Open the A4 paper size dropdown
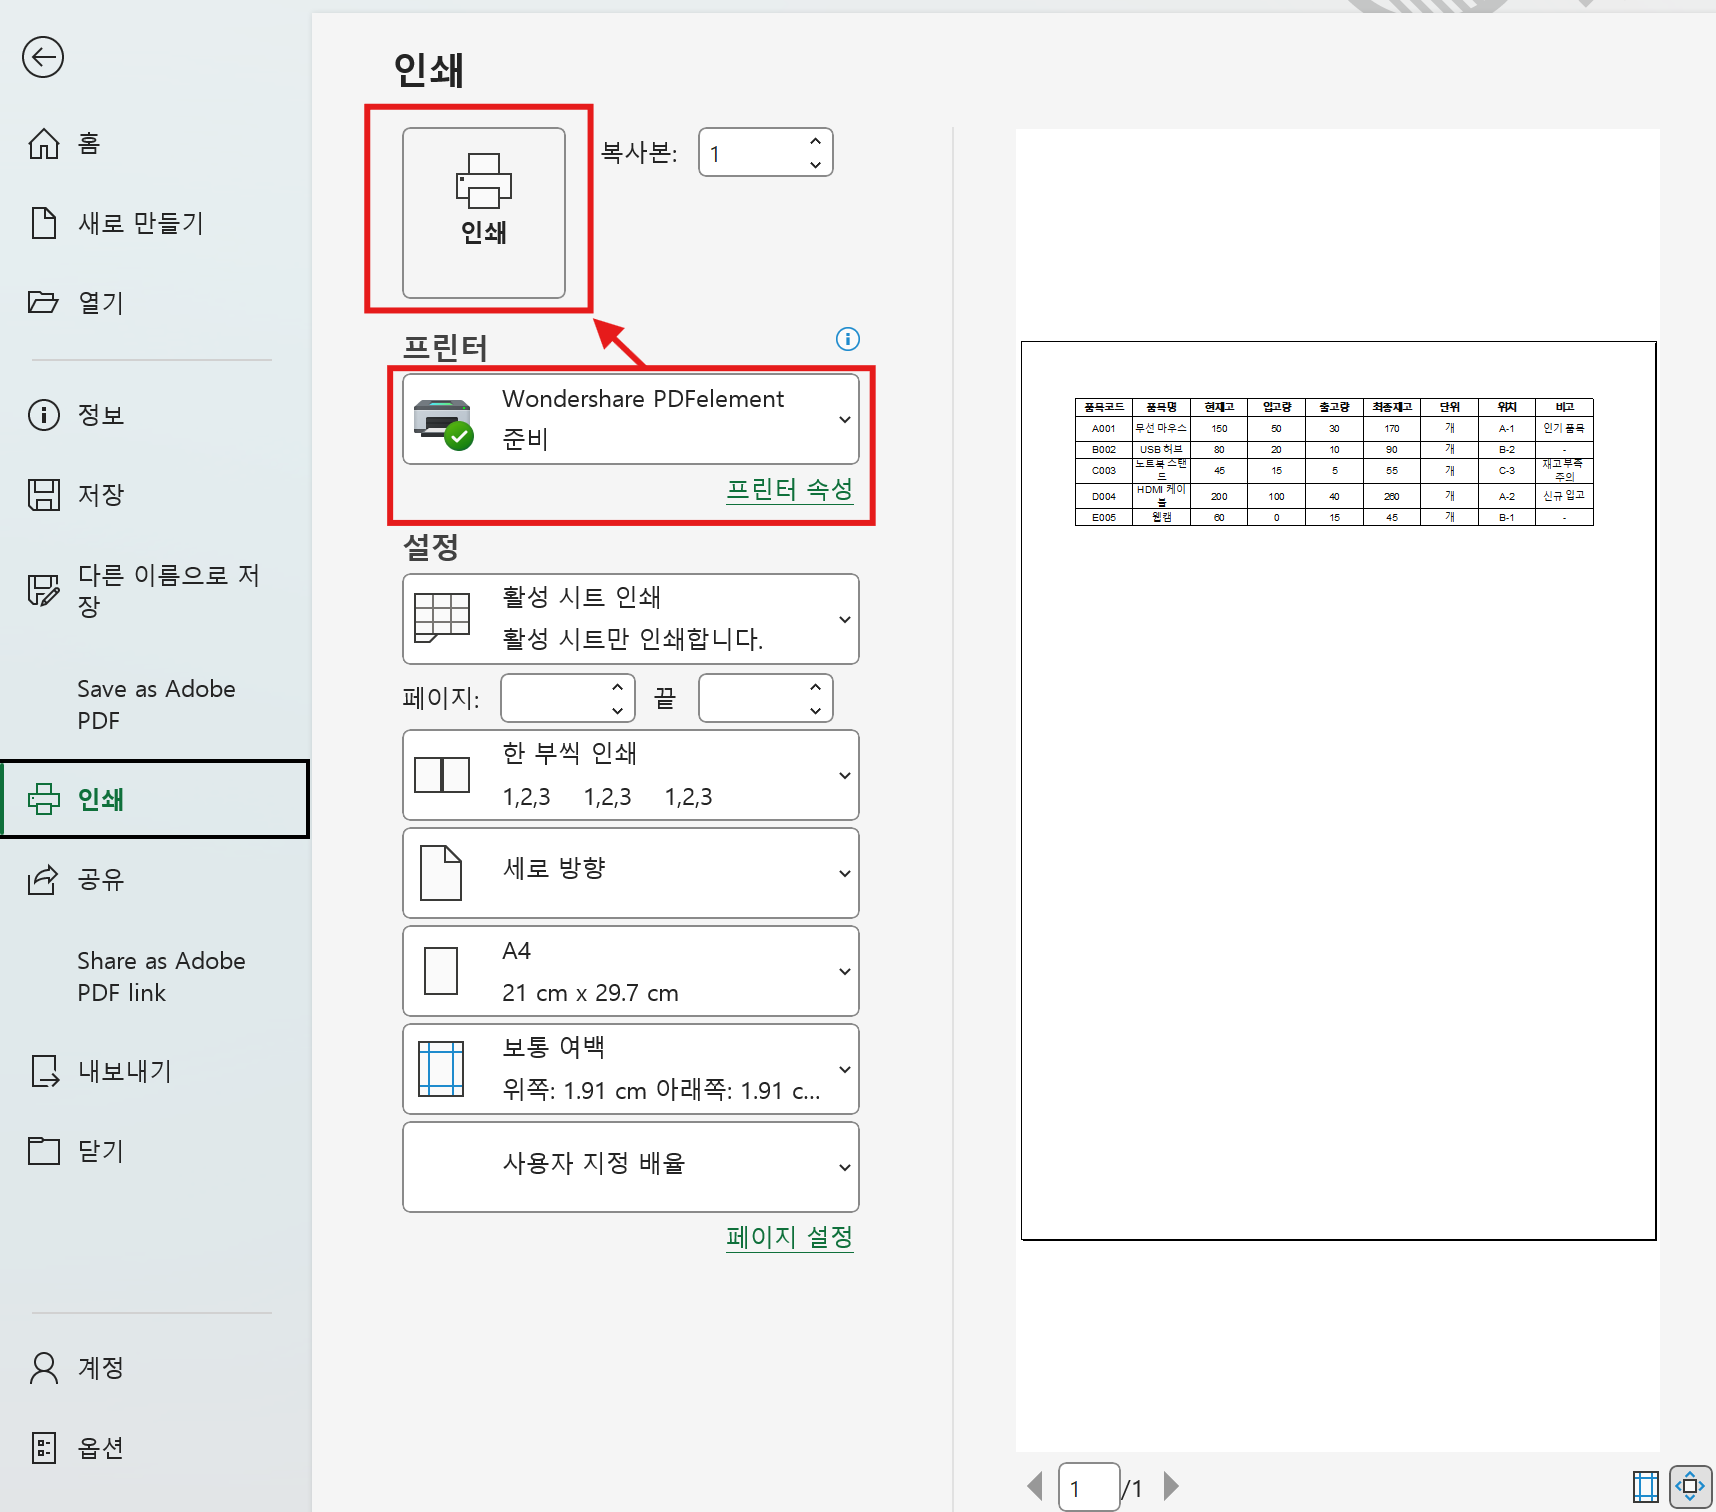Image resolution: width=1716 pixels, height=1512 pixels. coord(631,971)
